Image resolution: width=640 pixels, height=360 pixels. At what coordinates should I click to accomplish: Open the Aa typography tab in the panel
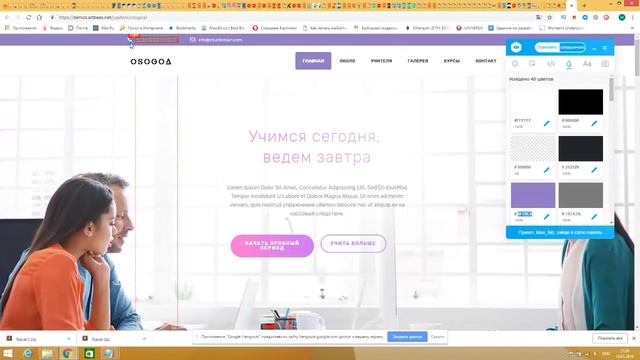tap(587, 64)
